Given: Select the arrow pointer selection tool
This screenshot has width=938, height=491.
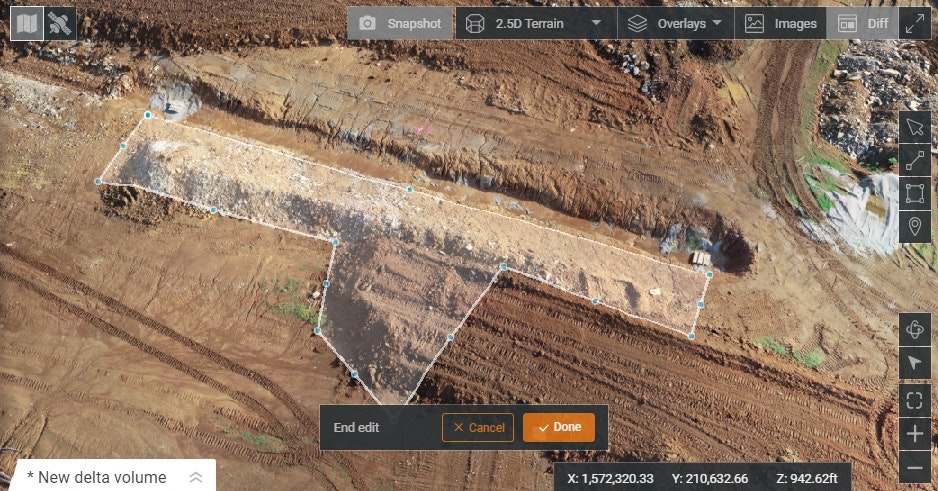Looking at the screenshot, I should (x=914, y=127).
